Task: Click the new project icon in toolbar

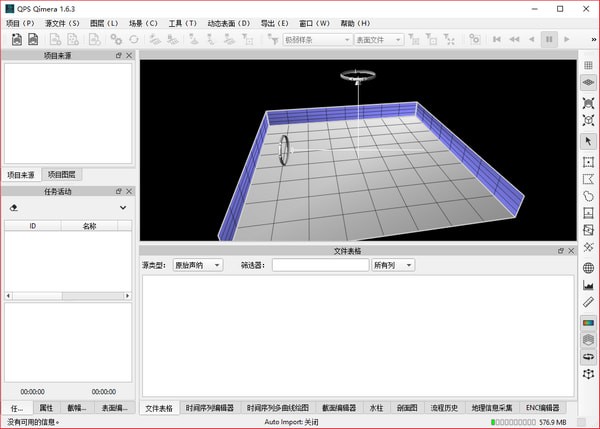Action: pyautogui.click(x=17, y=39)
